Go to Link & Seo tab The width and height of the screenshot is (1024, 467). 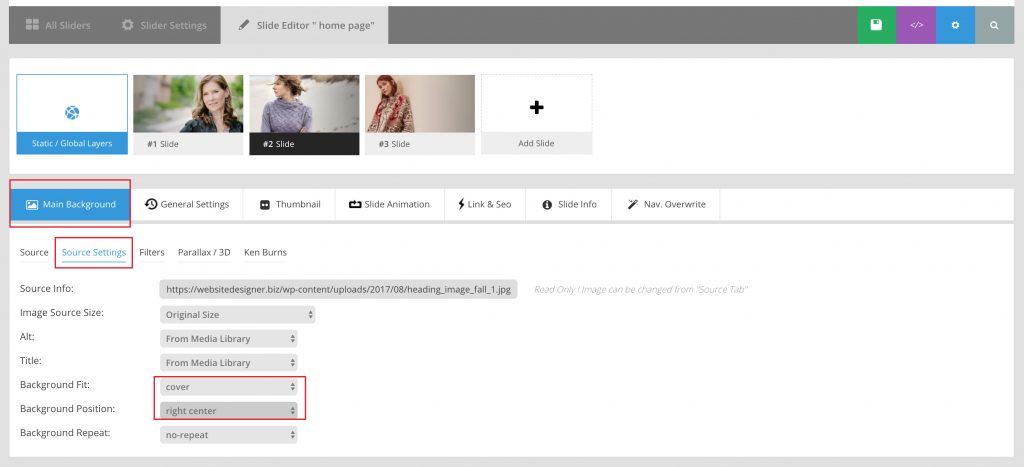484,204
